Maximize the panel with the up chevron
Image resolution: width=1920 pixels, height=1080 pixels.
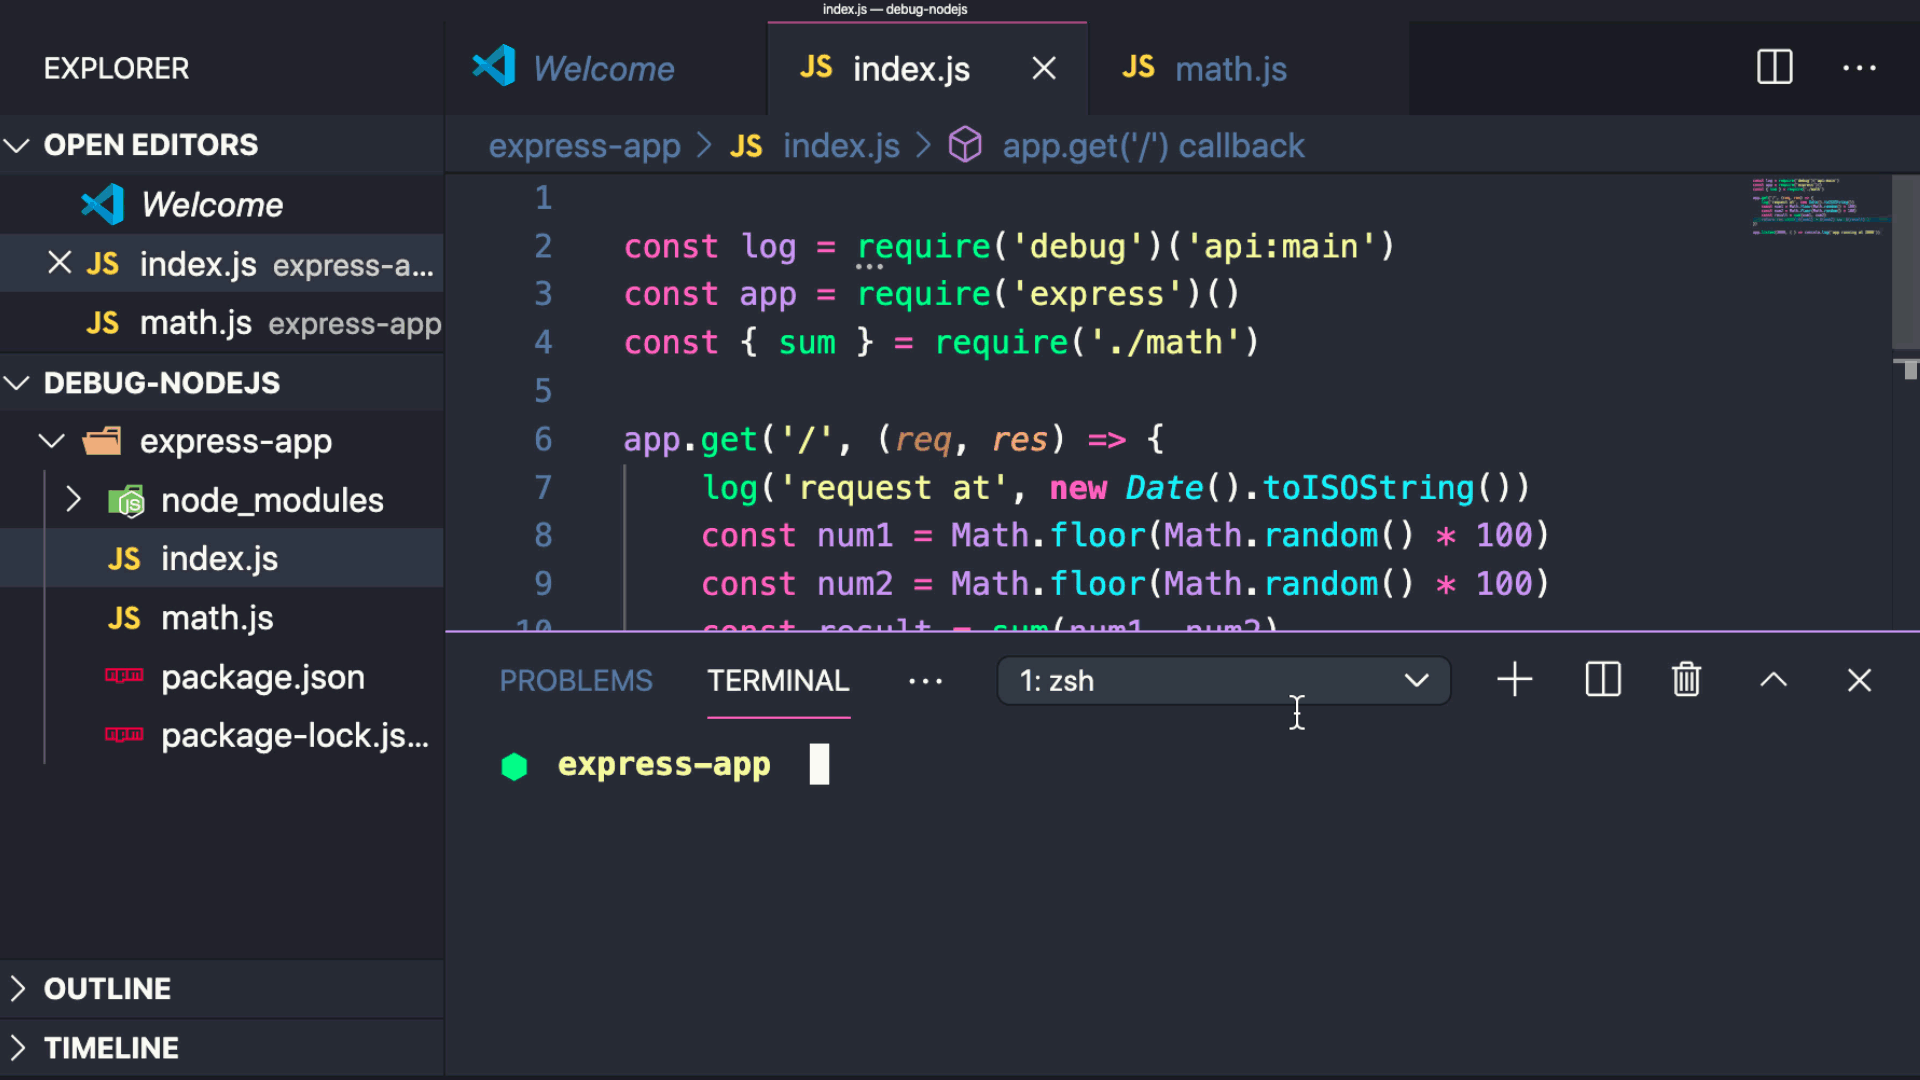pos(1773,680)
